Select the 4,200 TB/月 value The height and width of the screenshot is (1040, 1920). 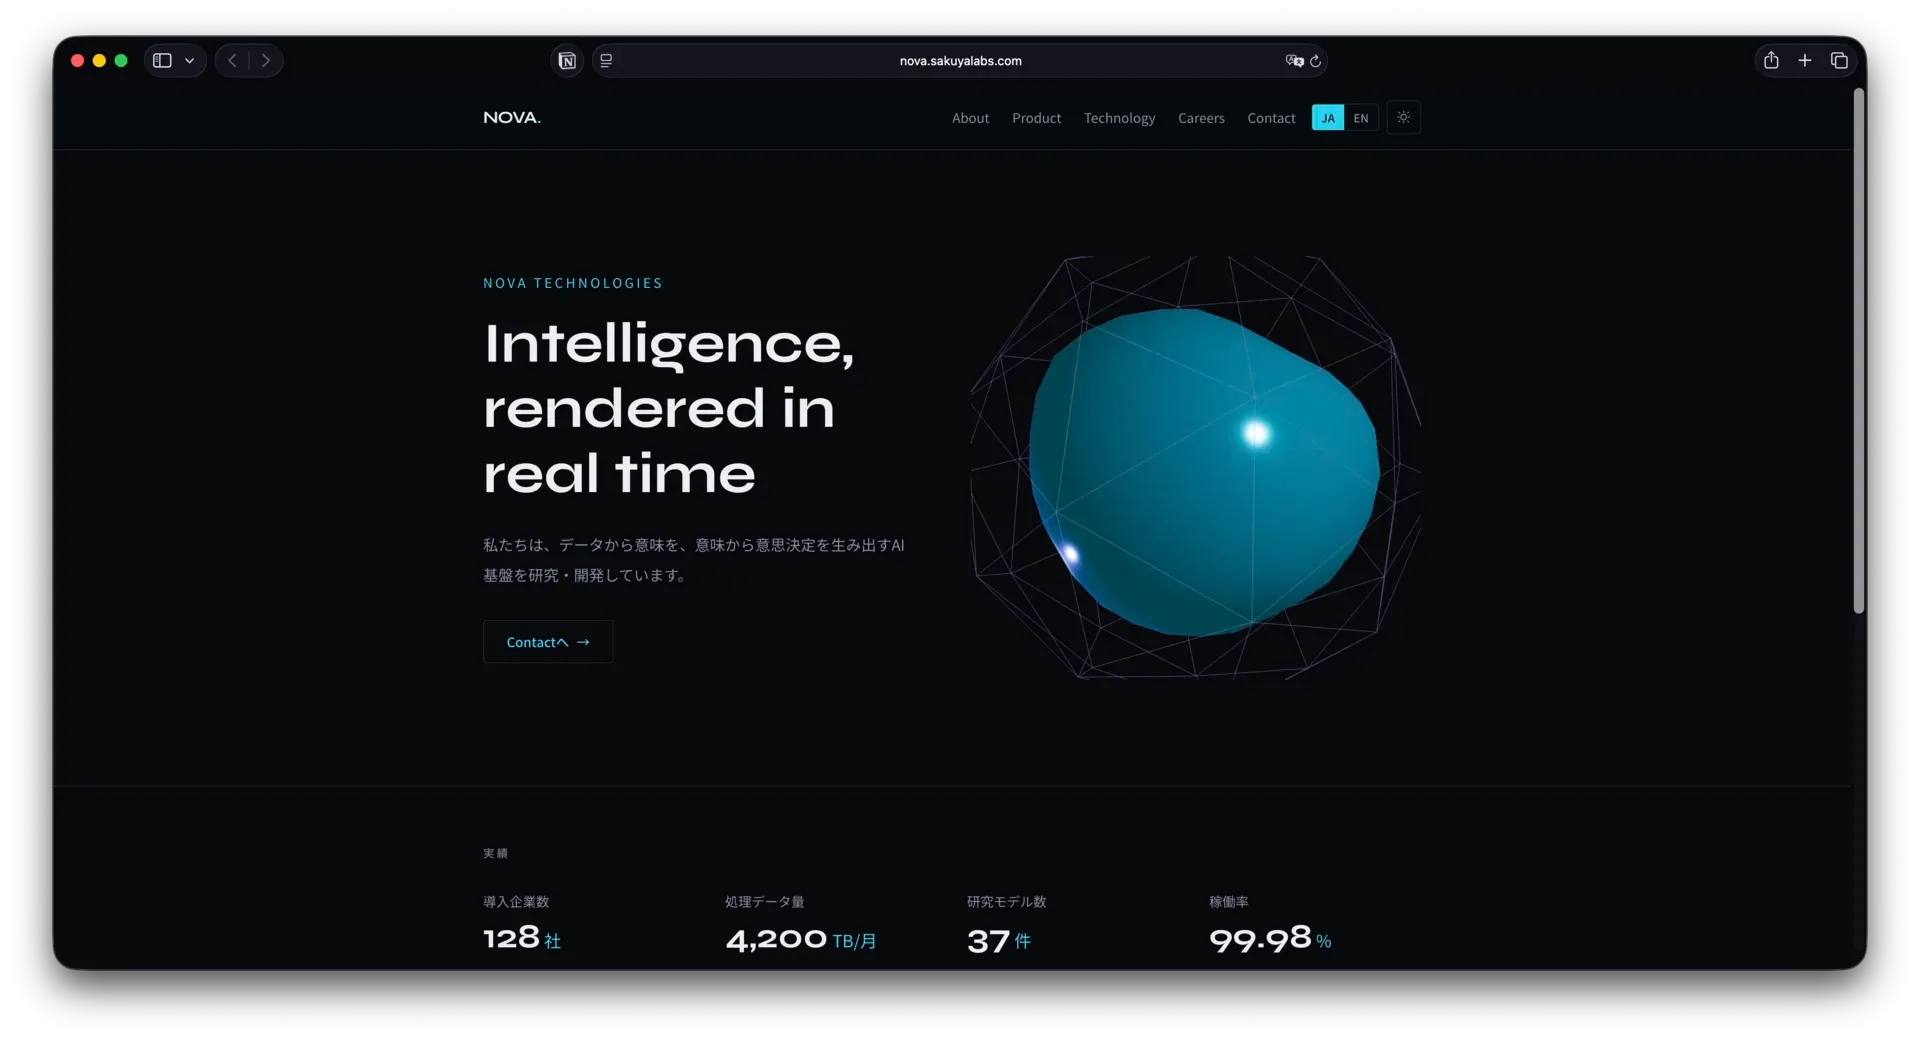tap(801, 939)
